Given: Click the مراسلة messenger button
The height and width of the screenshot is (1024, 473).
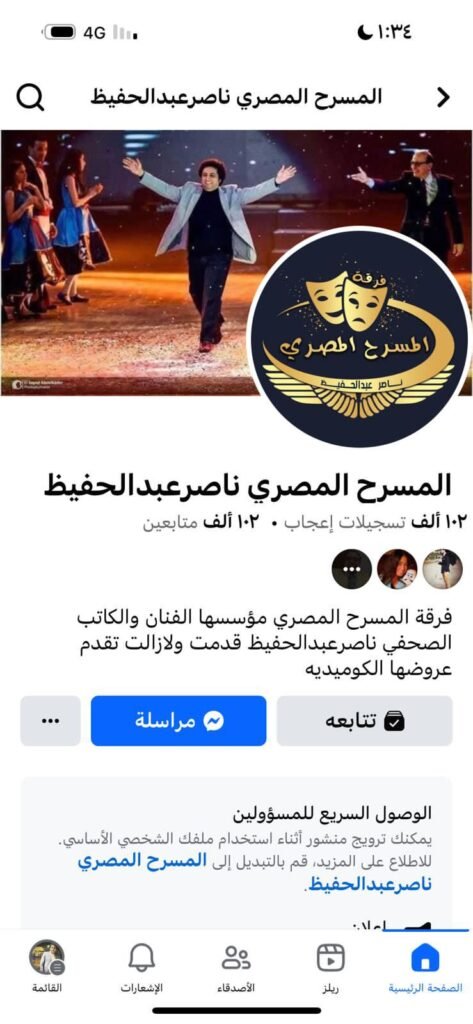Looking at the screenshot, I should (x=178, y=720).
